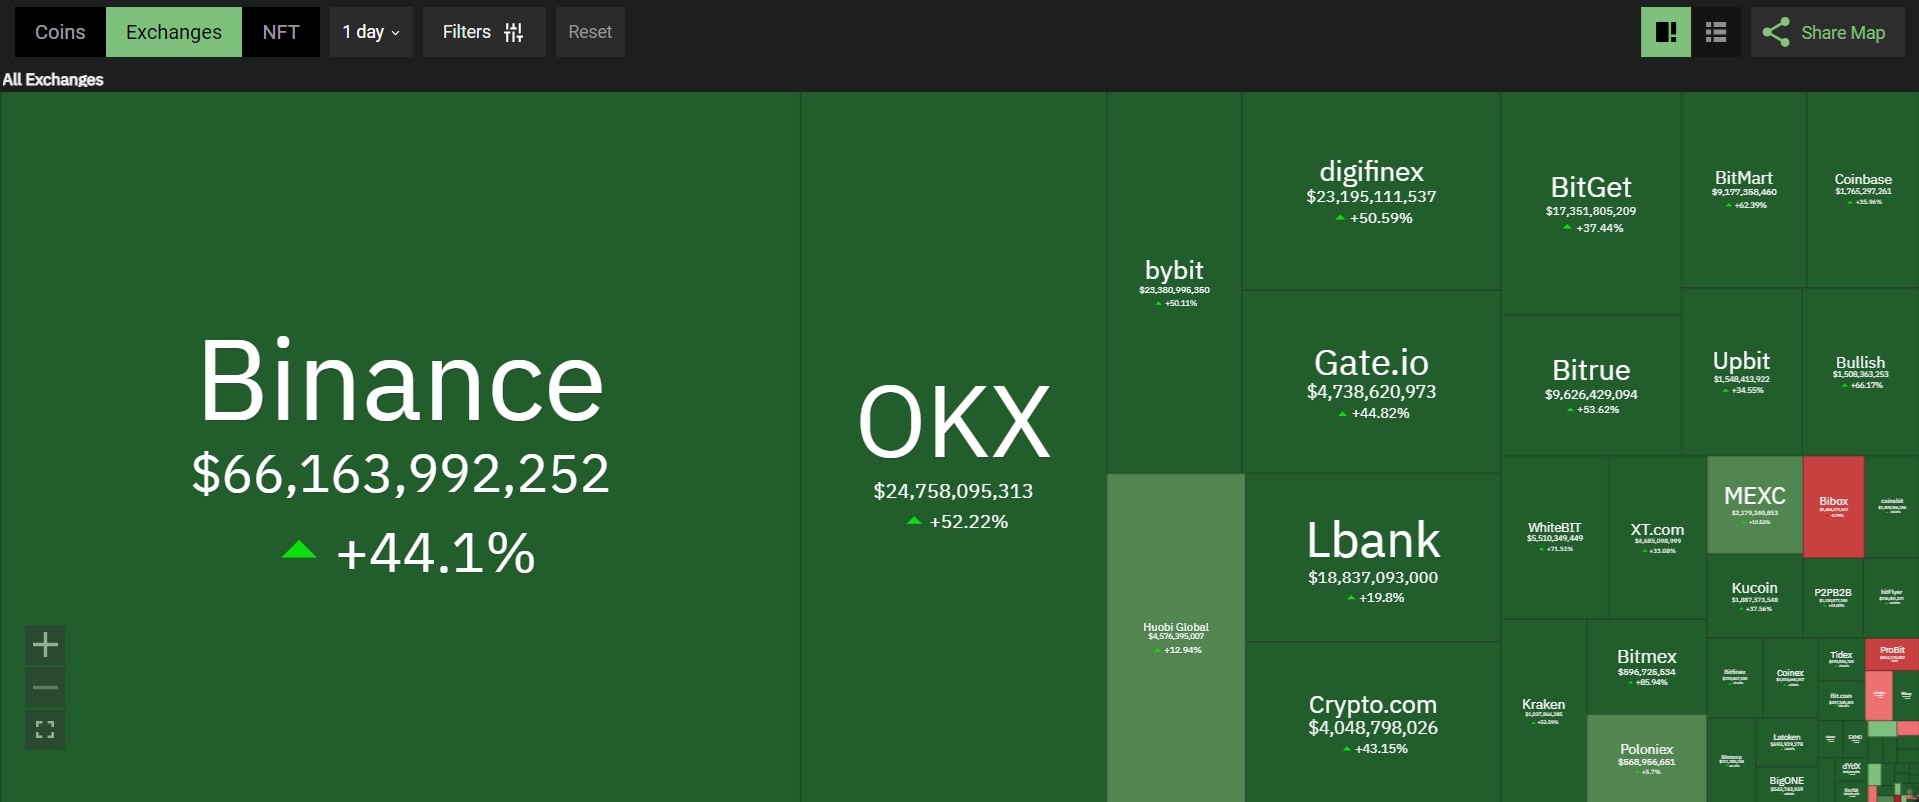Select the Huobi Global tile
This screenshot has width=1919, height=802.
[1176, 638]
